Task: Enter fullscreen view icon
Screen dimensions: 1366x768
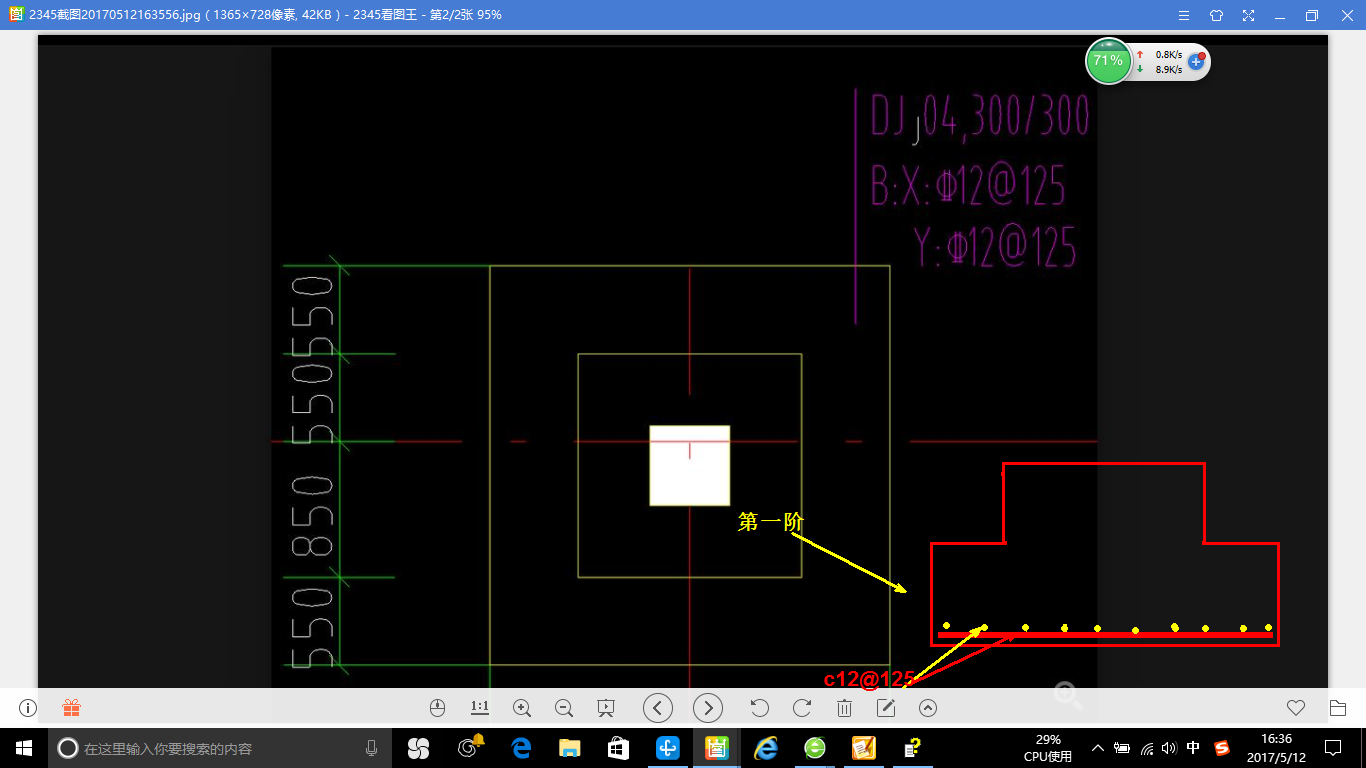Action: click(x=1248, y=15)
